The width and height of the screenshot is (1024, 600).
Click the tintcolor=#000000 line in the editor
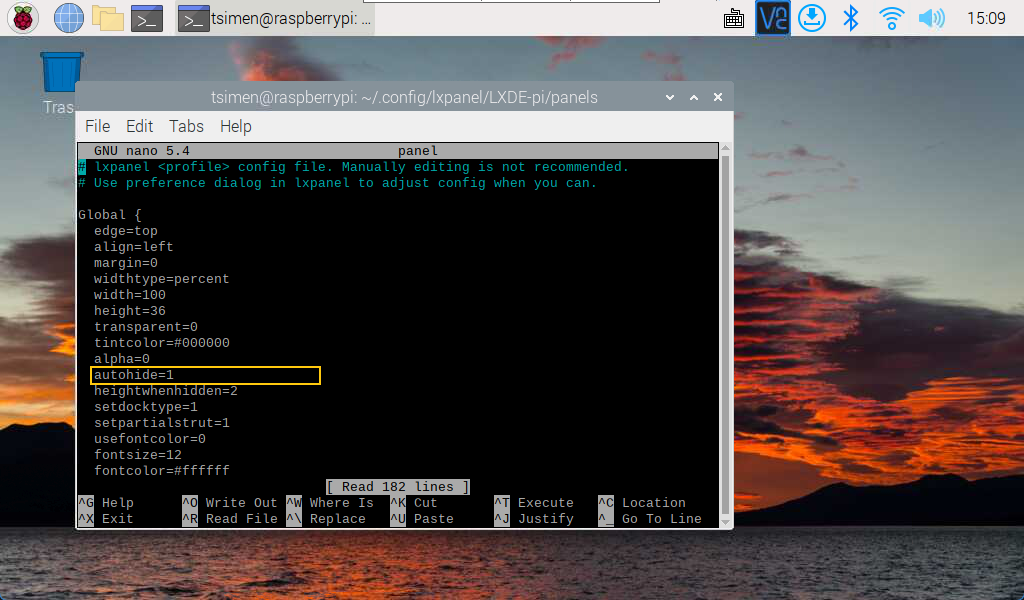coord(161,343)
